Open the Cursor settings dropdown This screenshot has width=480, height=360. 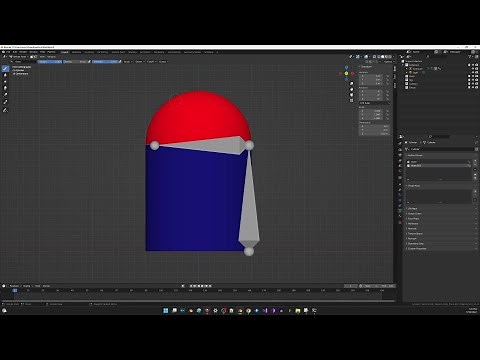click(163, 62)
